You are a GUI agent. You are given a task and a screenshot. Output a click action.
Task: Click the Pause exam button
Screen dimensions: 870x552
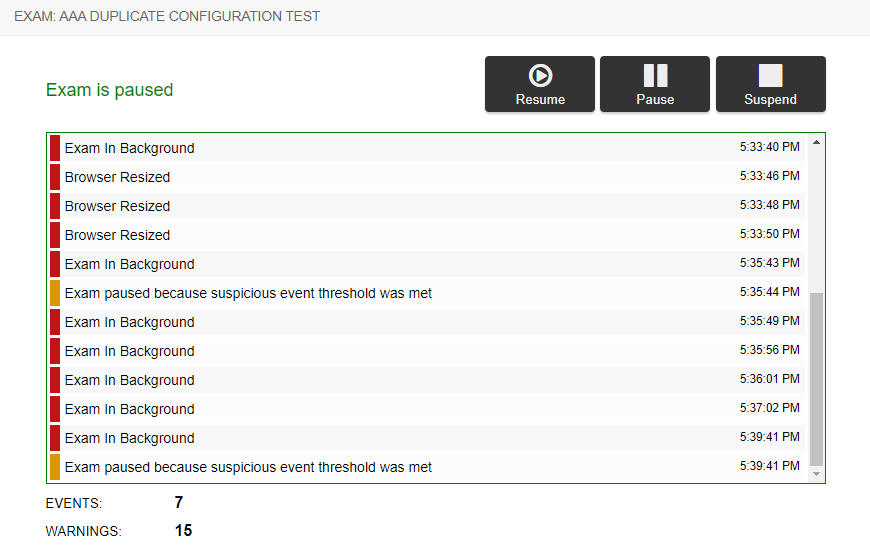[x=655, y=84]
